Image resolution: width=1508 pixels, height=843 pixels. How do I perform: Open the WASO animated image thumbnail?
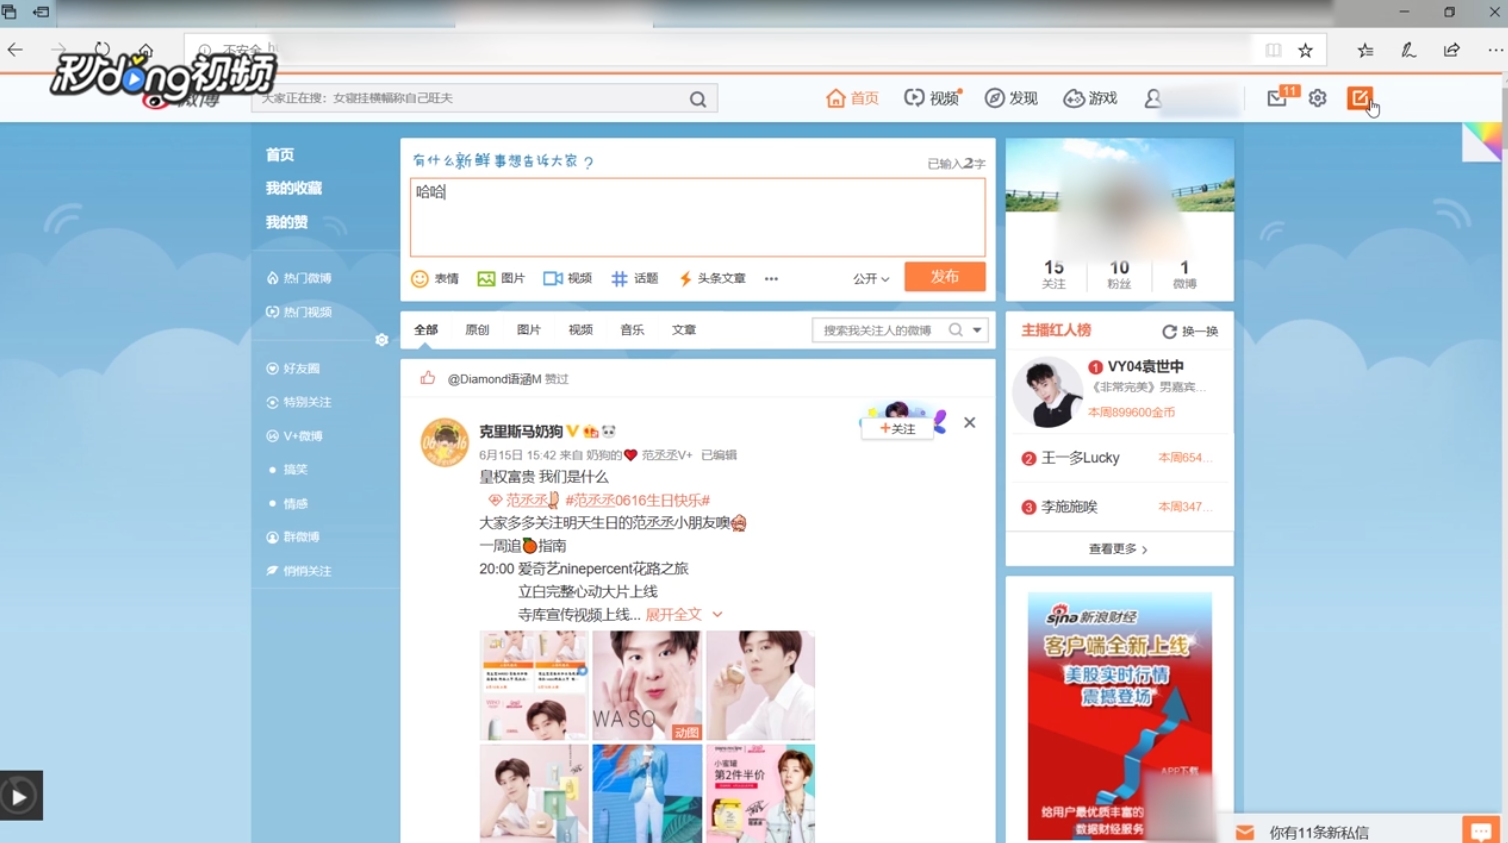647,685
